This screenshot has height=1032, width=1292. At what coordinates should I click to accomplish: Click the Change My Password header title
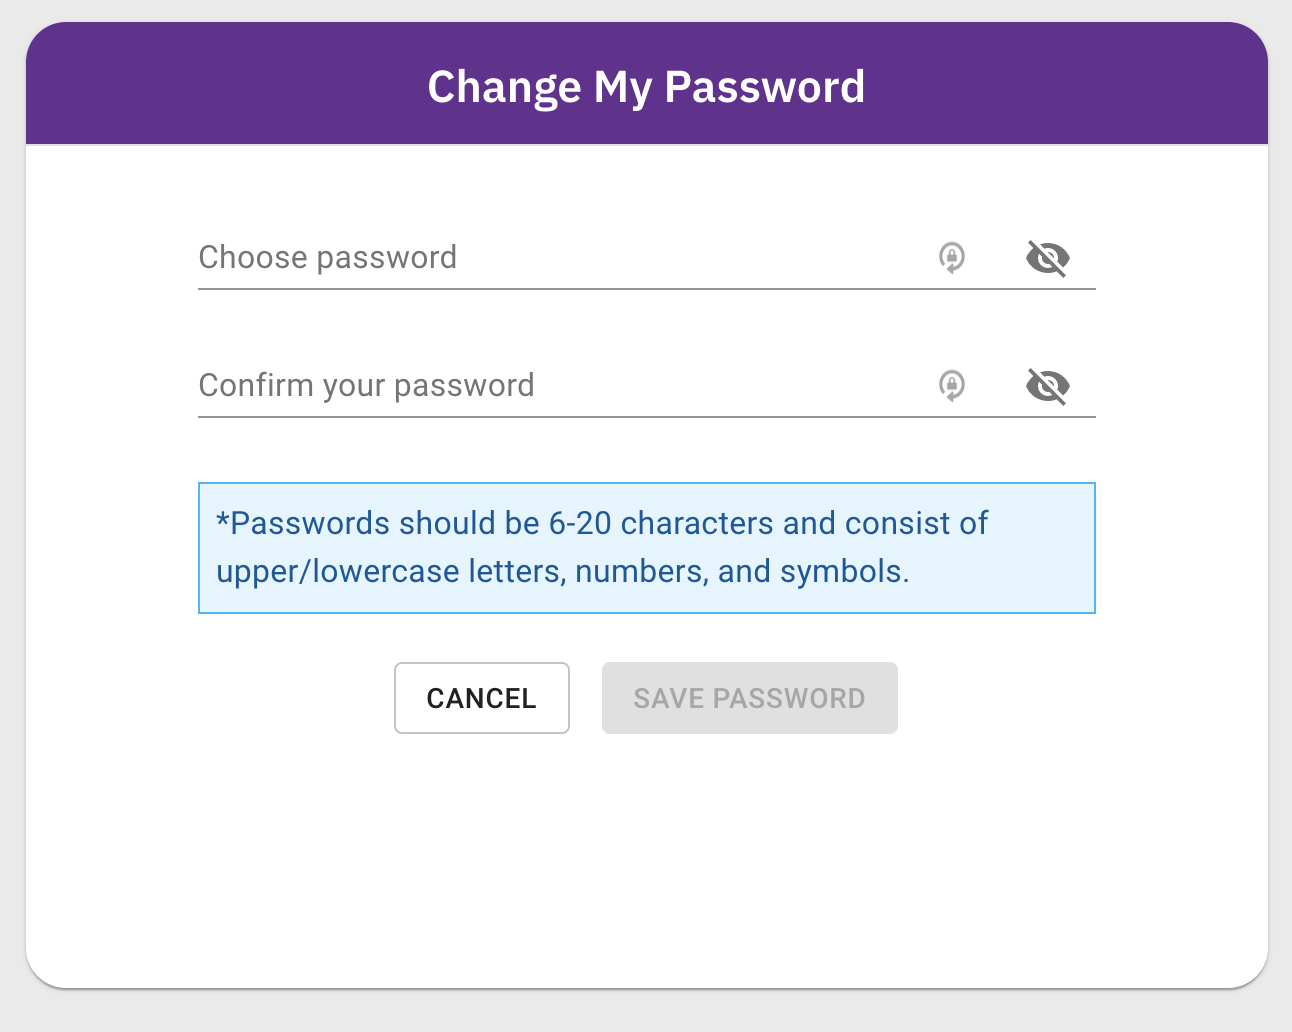point(646,87)
